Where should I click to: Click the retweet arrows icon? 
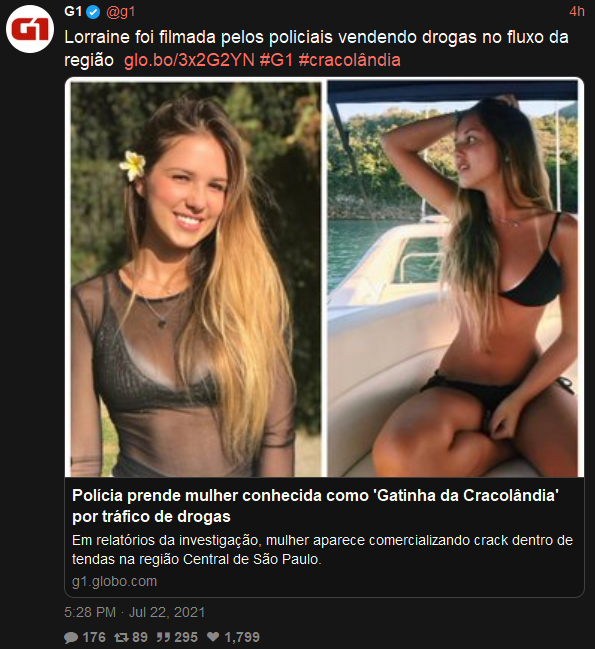121,637
